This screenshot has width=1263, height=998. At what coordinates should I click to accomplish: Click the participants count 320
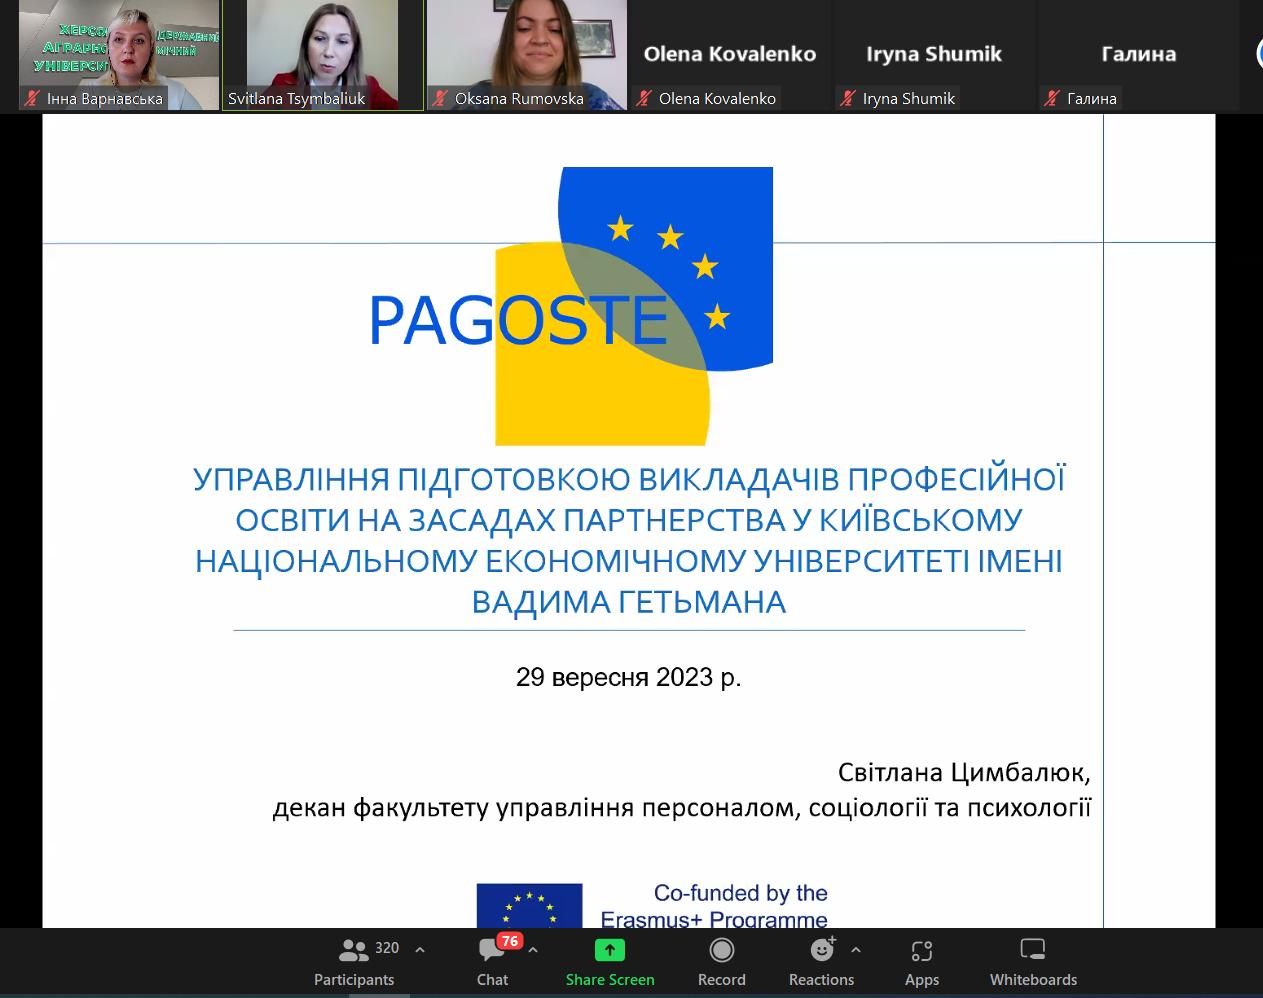387,948
